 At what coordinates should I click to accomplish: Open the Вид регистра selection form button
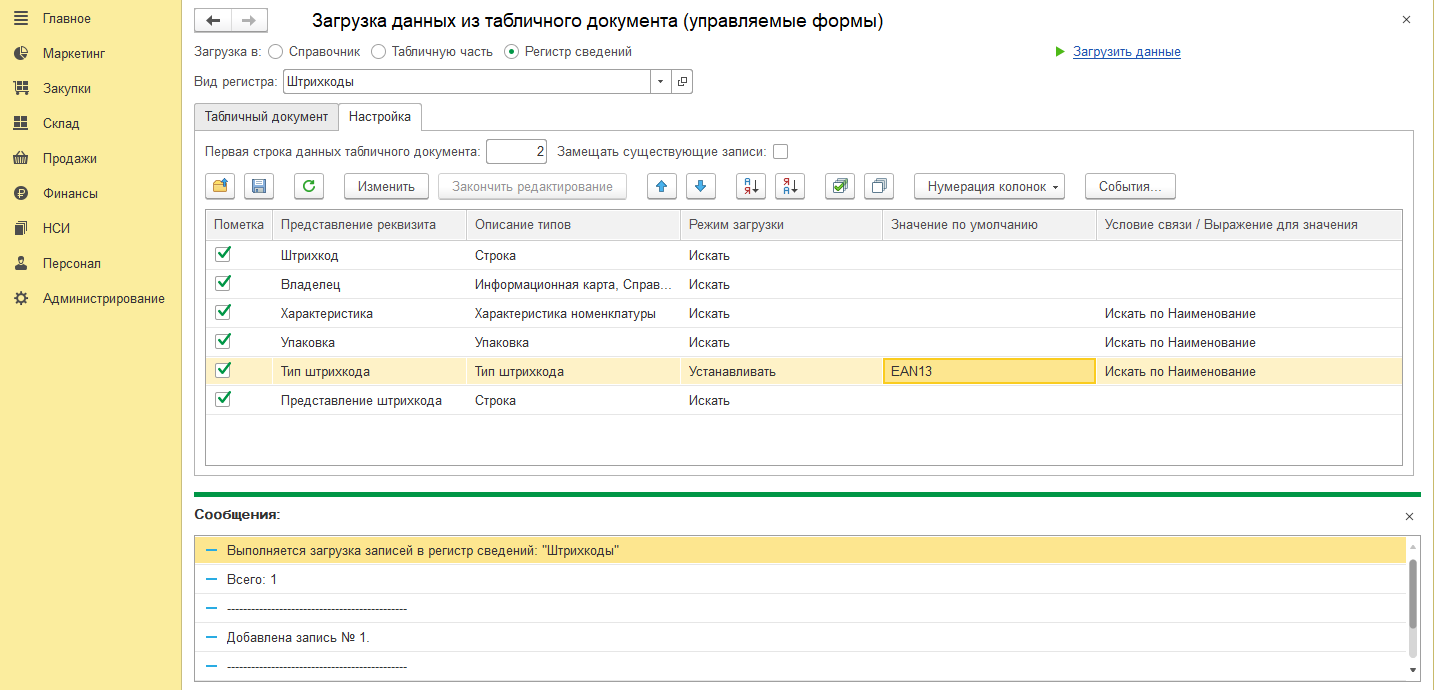[682, 82]
